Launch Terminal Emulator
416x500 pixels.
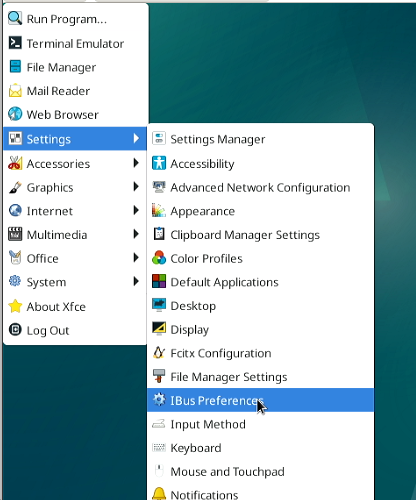pyautogui.click(x=75, y=43)
